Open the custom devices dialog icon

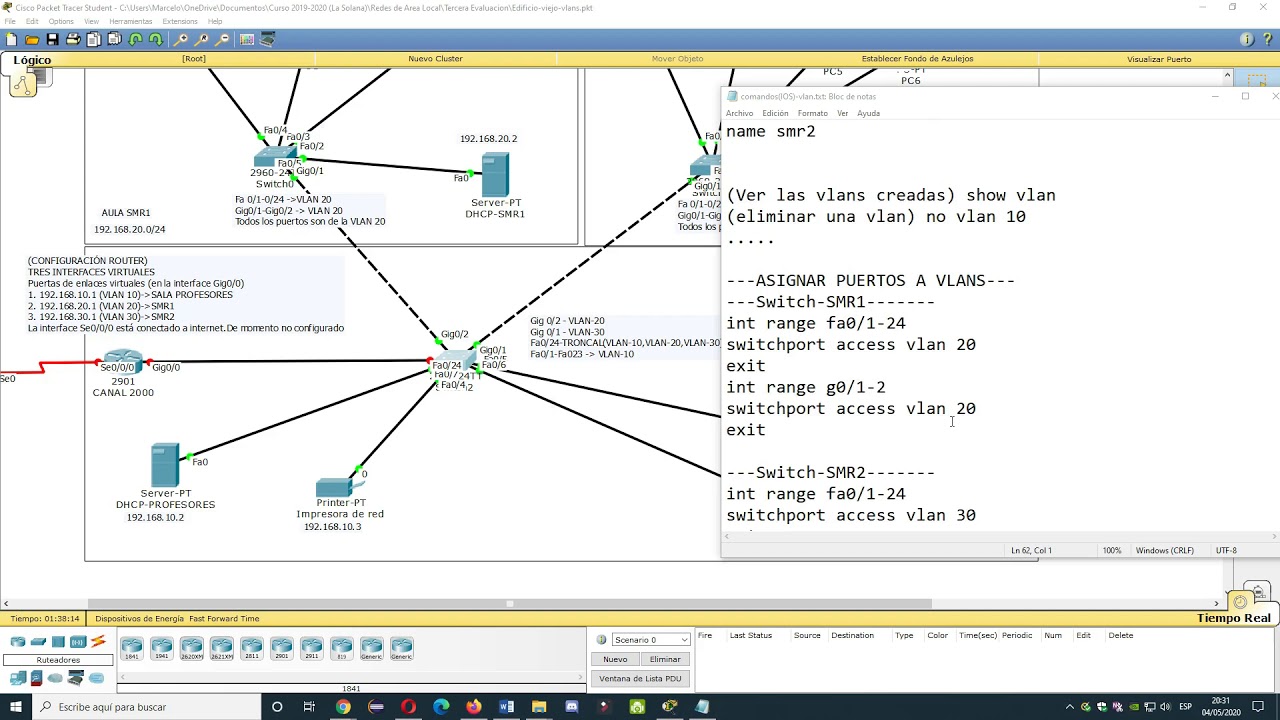267,40
